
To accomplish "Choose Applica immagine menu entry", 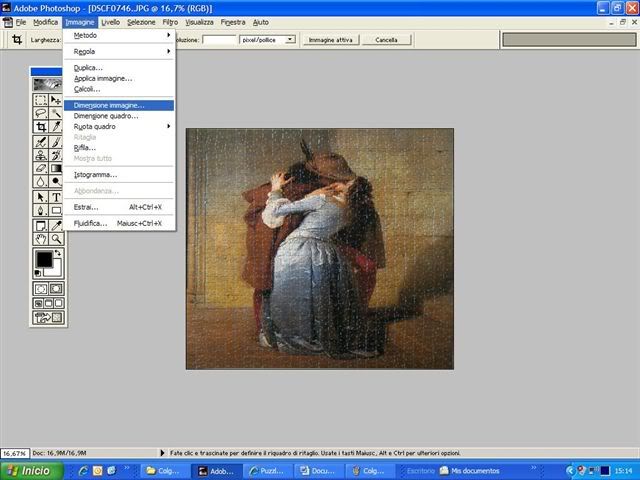I will (119, 78).
